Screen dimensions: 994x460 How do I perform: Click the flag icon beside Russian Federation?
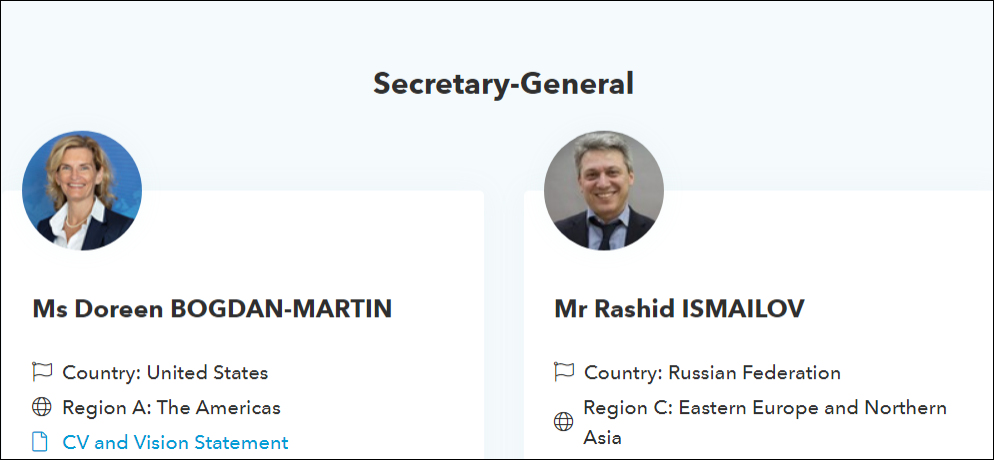click(563, 372)
